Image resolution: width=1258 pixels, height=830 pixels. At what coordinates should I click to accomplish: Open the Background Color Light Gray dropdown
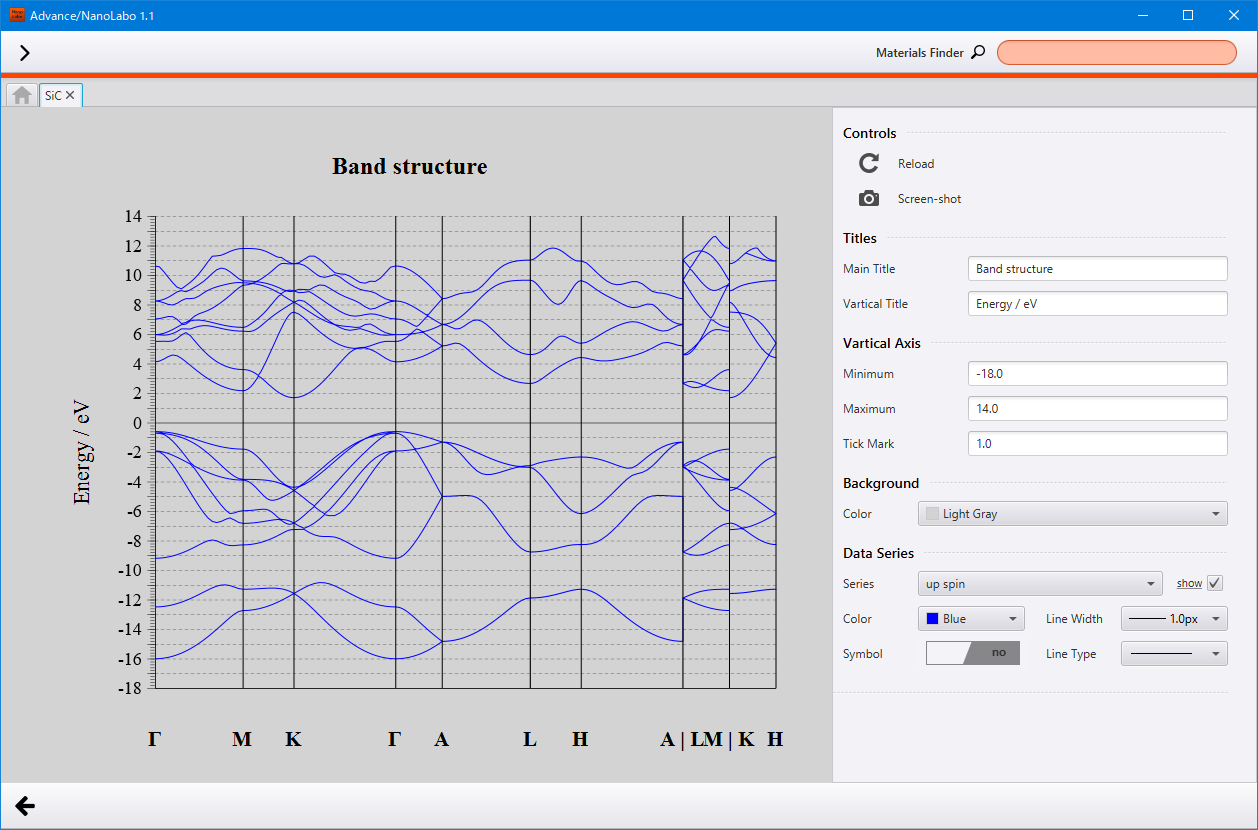click(x=1072, y=513)
